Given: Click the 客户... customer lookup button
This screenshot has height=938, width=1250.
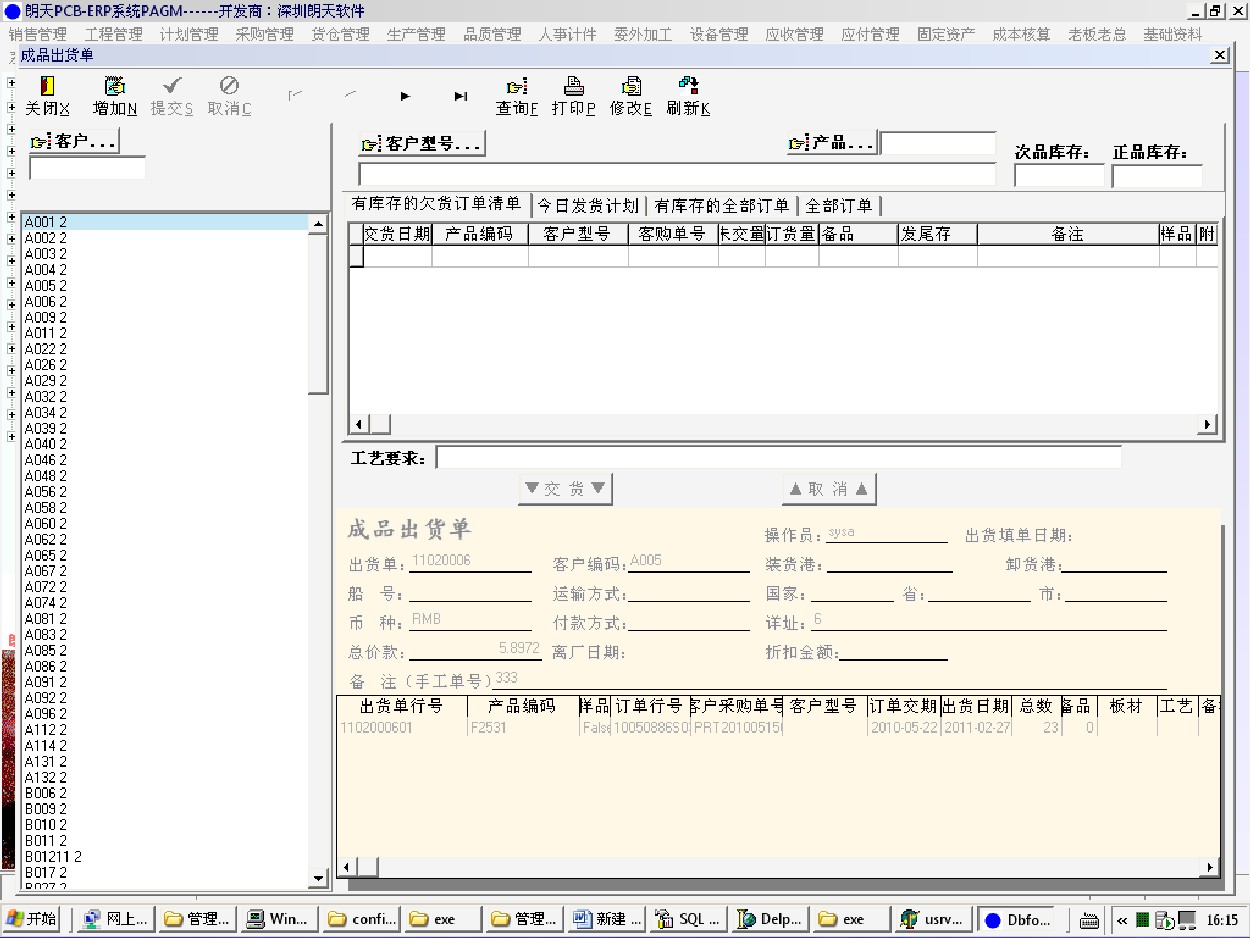Looking at the screenshot, I should point(74,142).
